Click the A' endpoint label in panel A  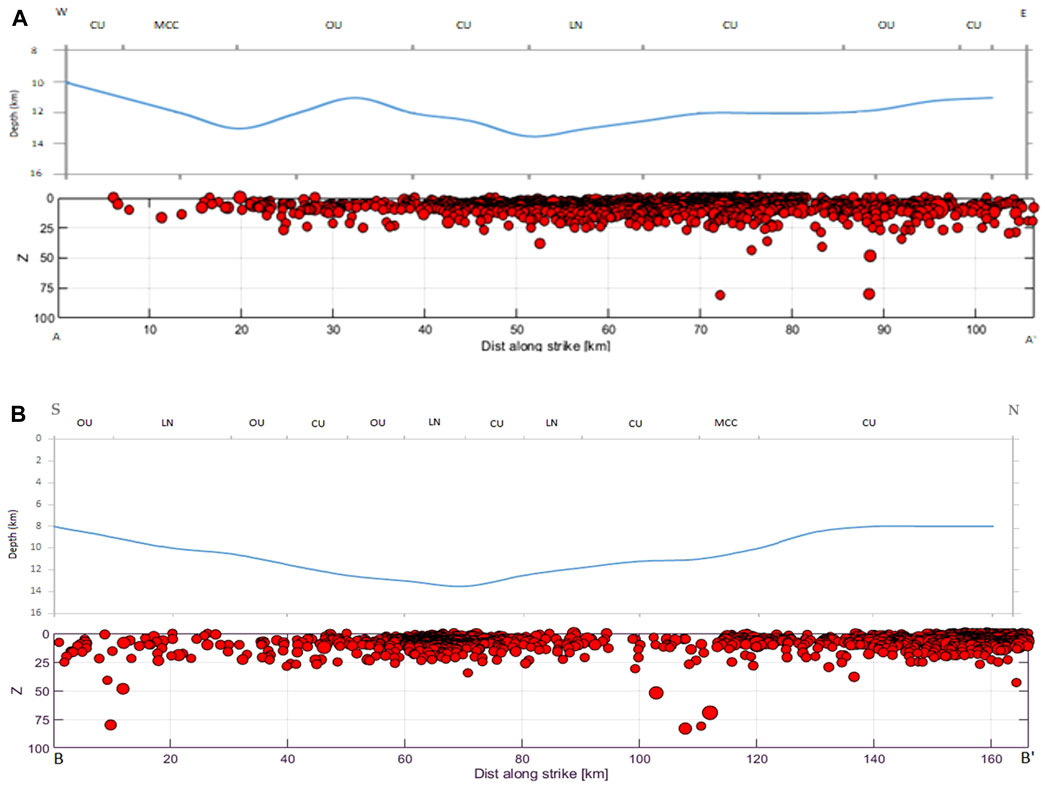(x=1030, y=340)
